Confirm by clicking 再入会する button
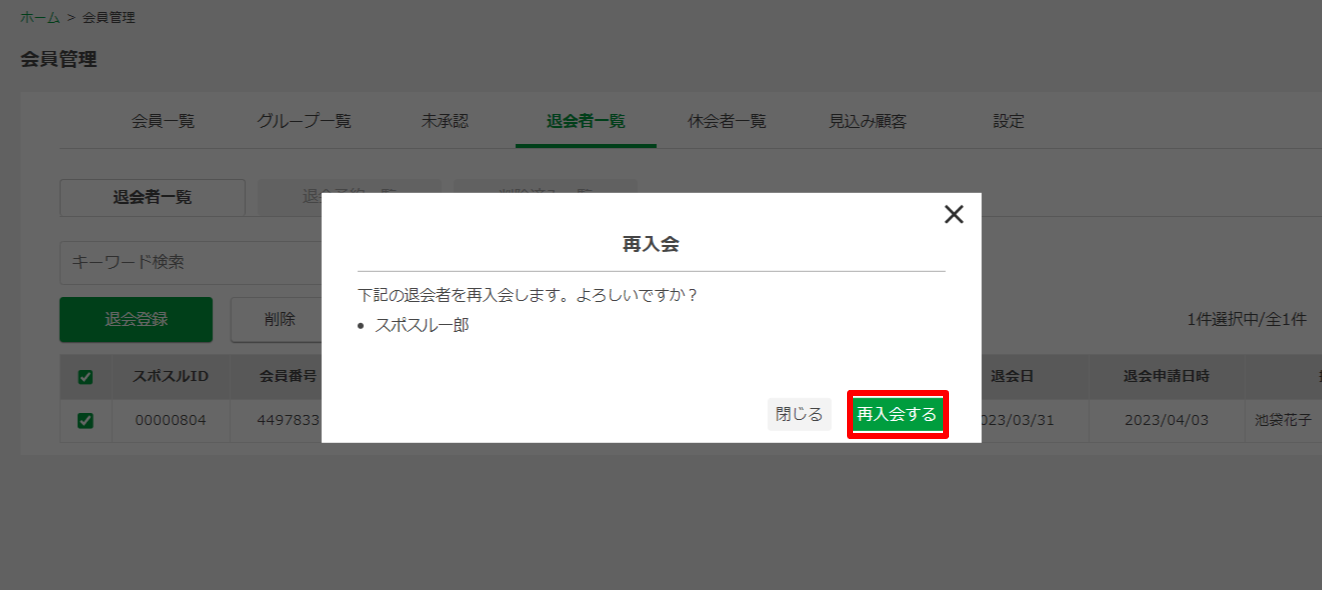Image resolution: width=1322 pixels, height=590 pixels. click(897, 414)
